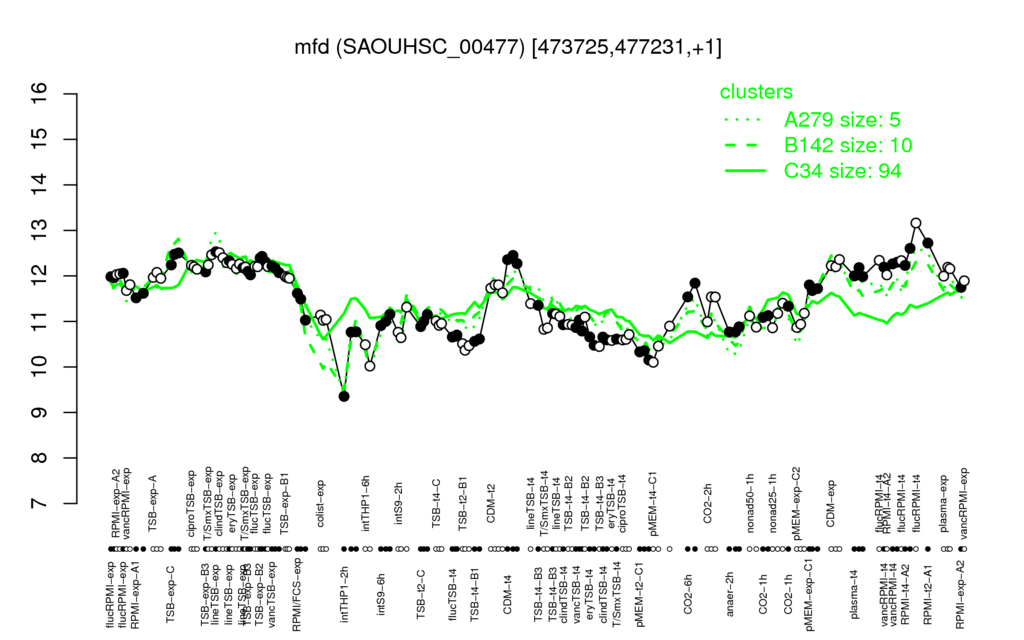
Task: Select legend entry A279 size: 5
Action: click(x=842, y=120)
